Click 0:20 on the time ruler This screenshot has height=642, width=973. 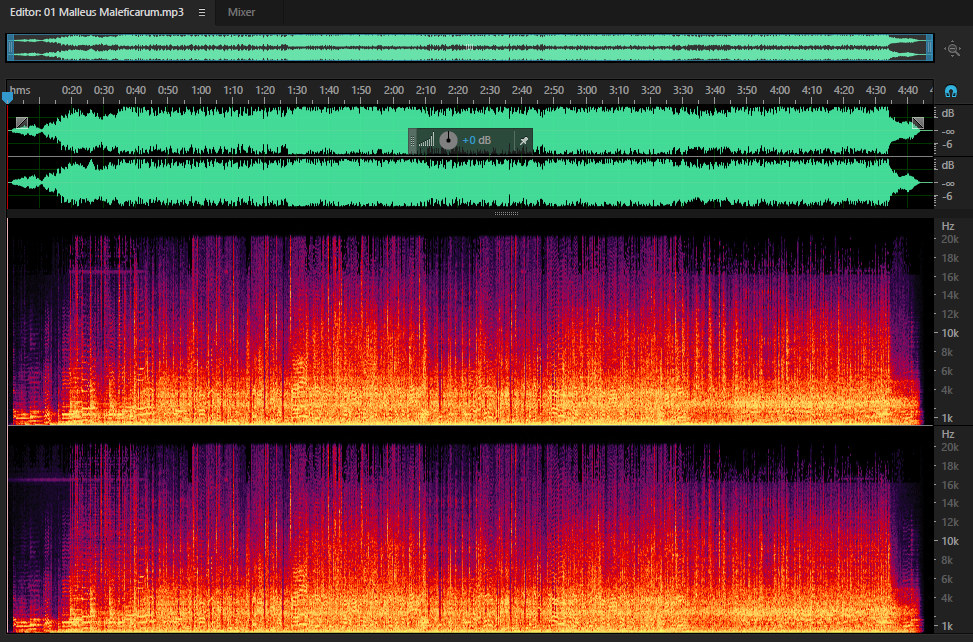pos(71,90)
